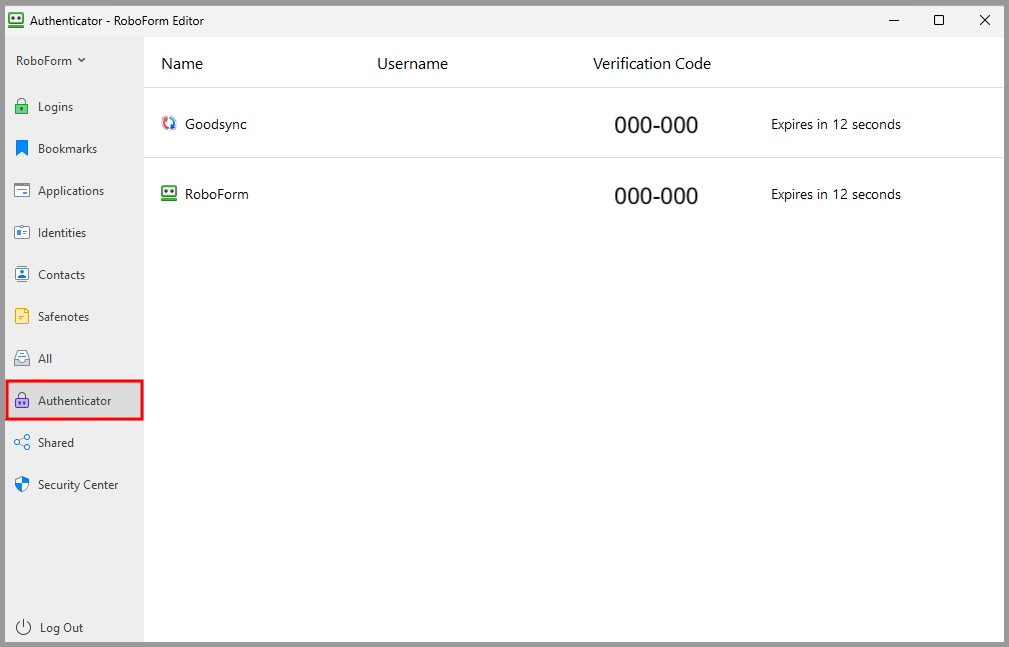Viewport: 1009px width, 647px height.
Task: Click Goodsync 'Expires in 12 seconds' text
Action: pos(836,124)
